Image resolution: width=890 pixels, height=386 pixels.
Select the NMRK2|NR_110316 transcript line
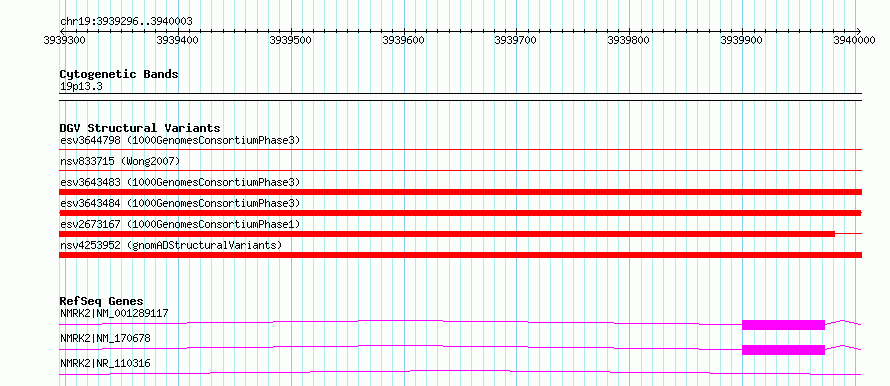pos(460,373)
